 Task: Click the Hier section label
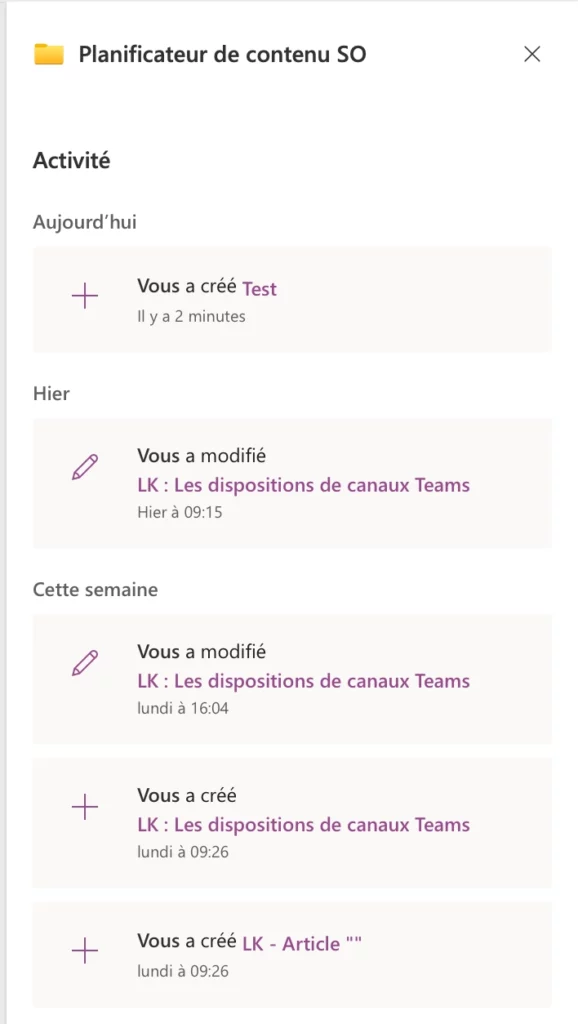point(50,393)
